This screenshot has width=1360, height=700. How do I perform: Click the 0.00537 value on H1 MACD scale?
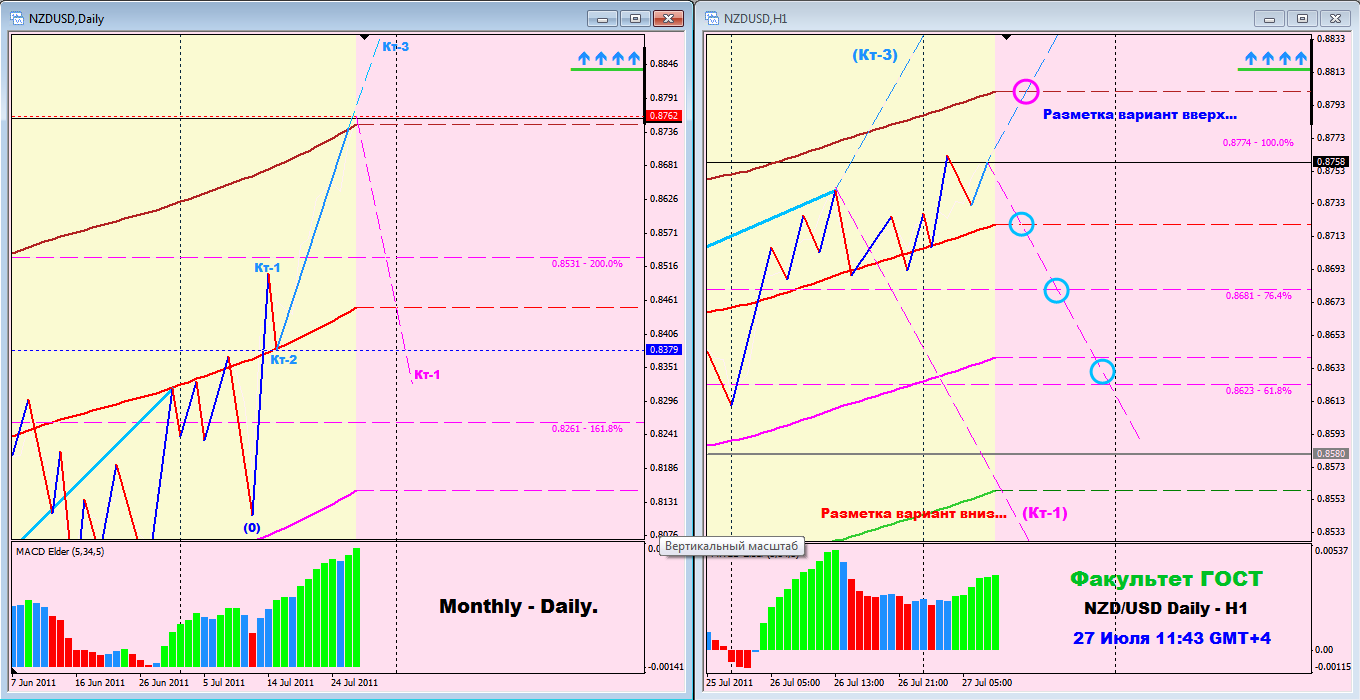1334,551
